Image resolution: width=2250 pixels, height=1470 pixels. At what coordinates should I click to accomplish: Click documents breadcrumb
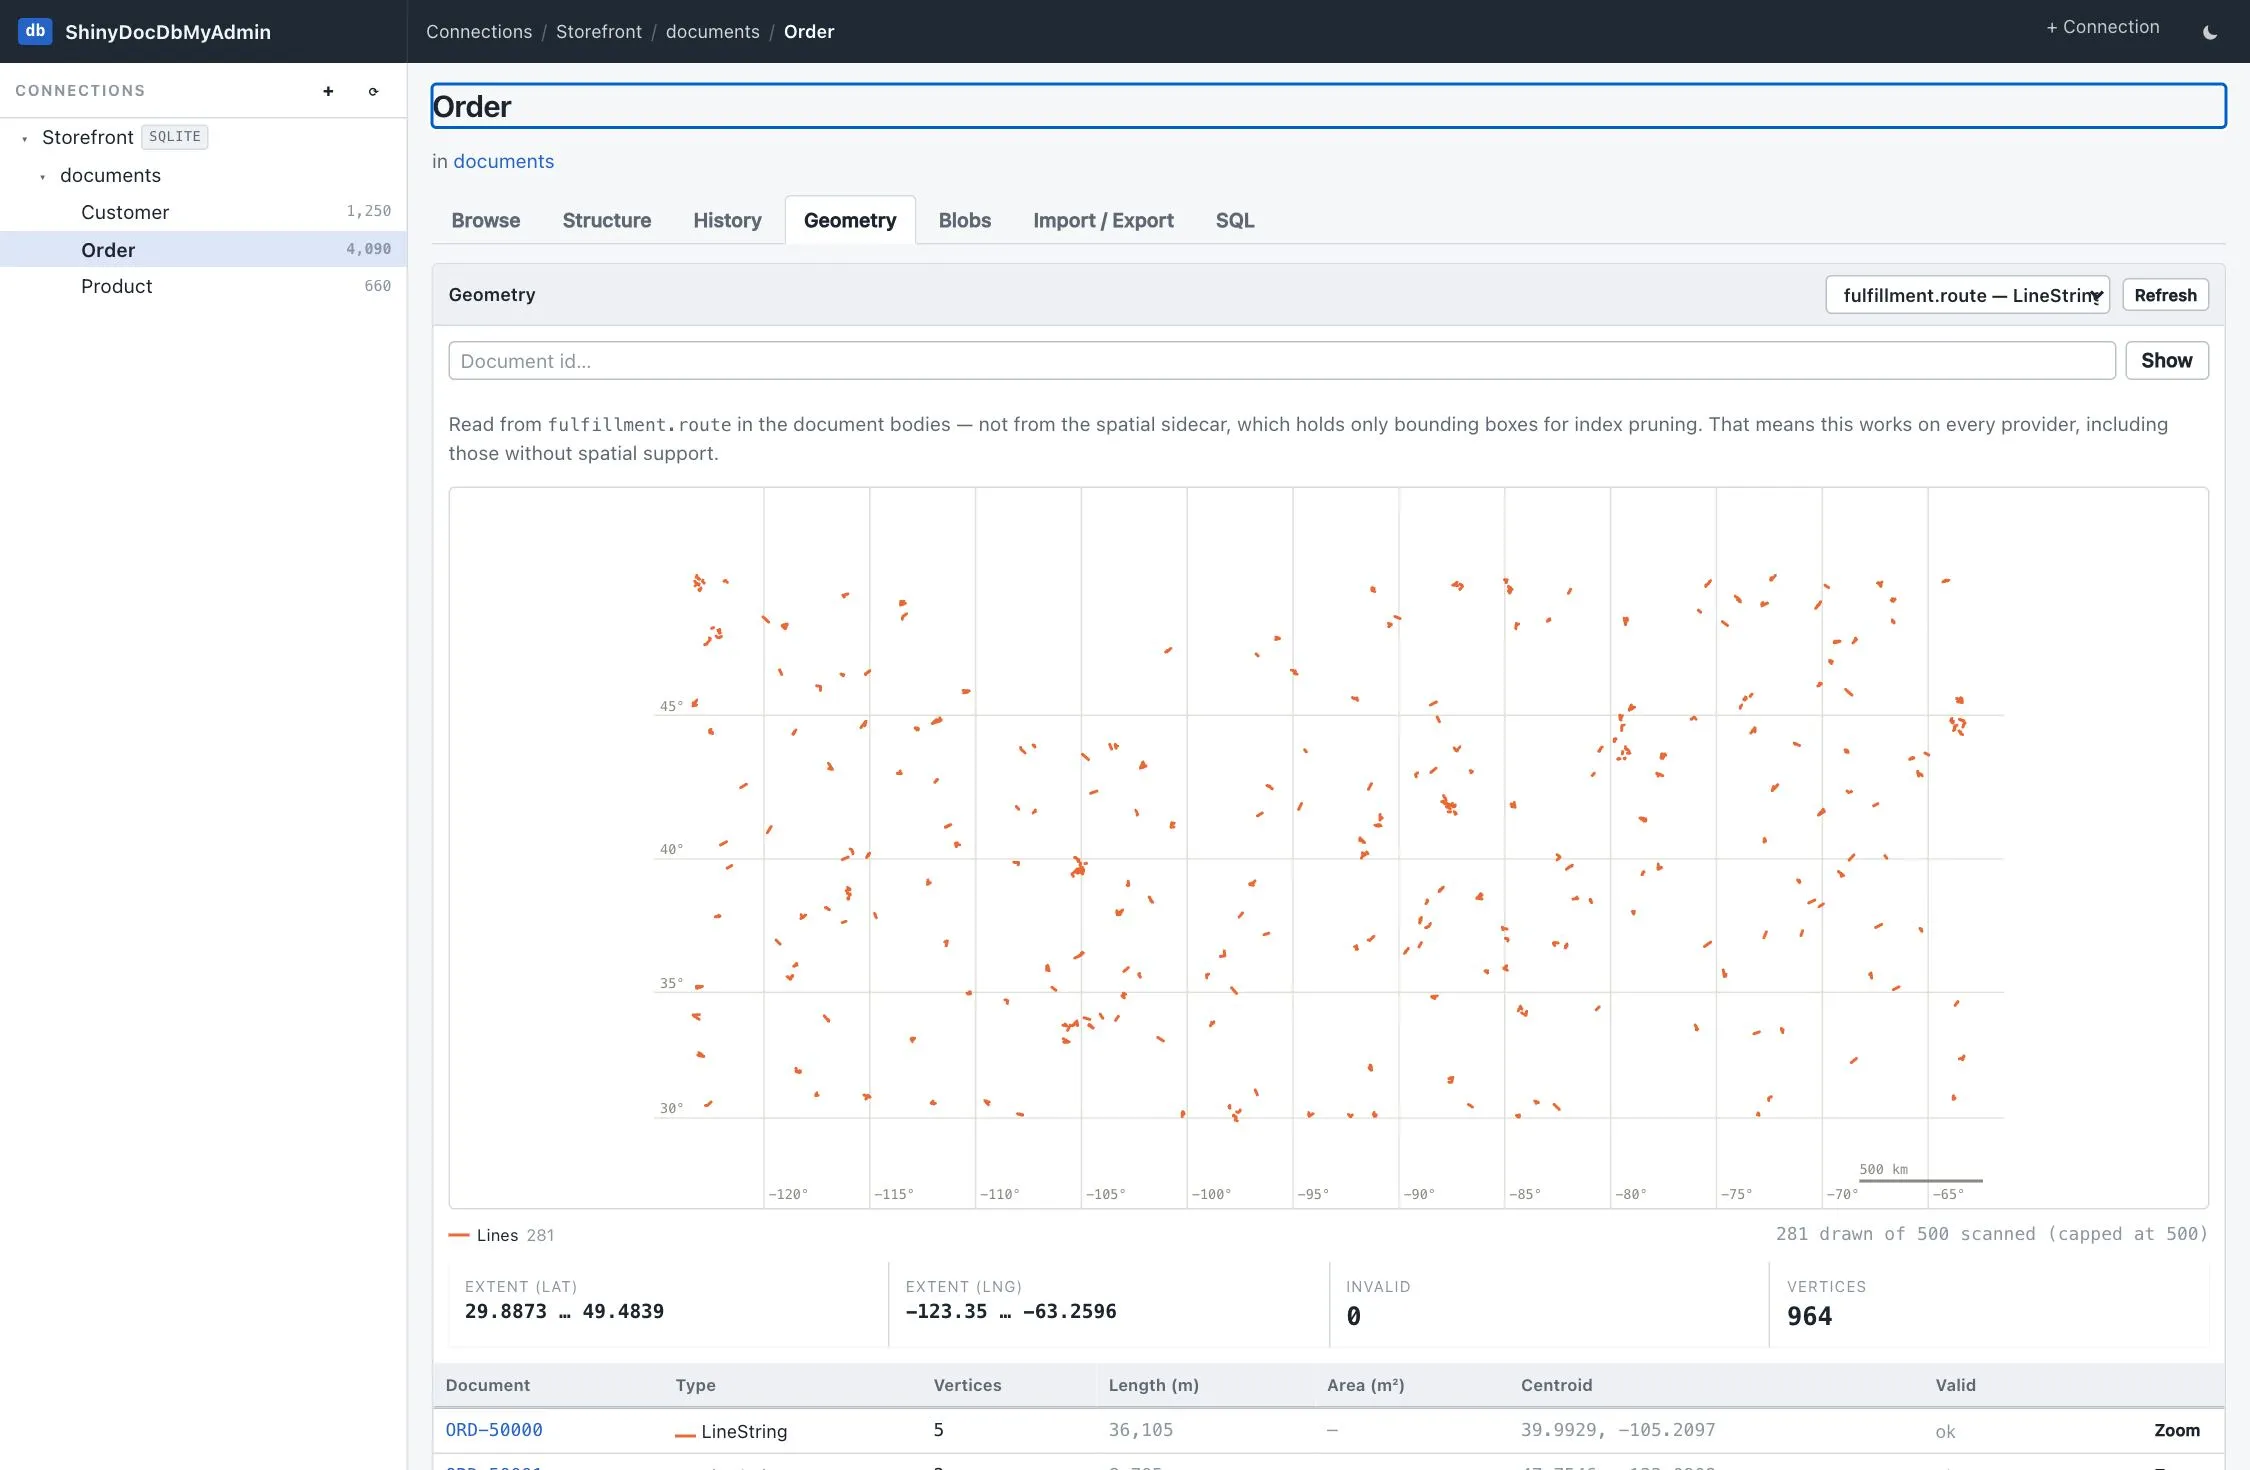pyautogui.click(x=713, y=32)
